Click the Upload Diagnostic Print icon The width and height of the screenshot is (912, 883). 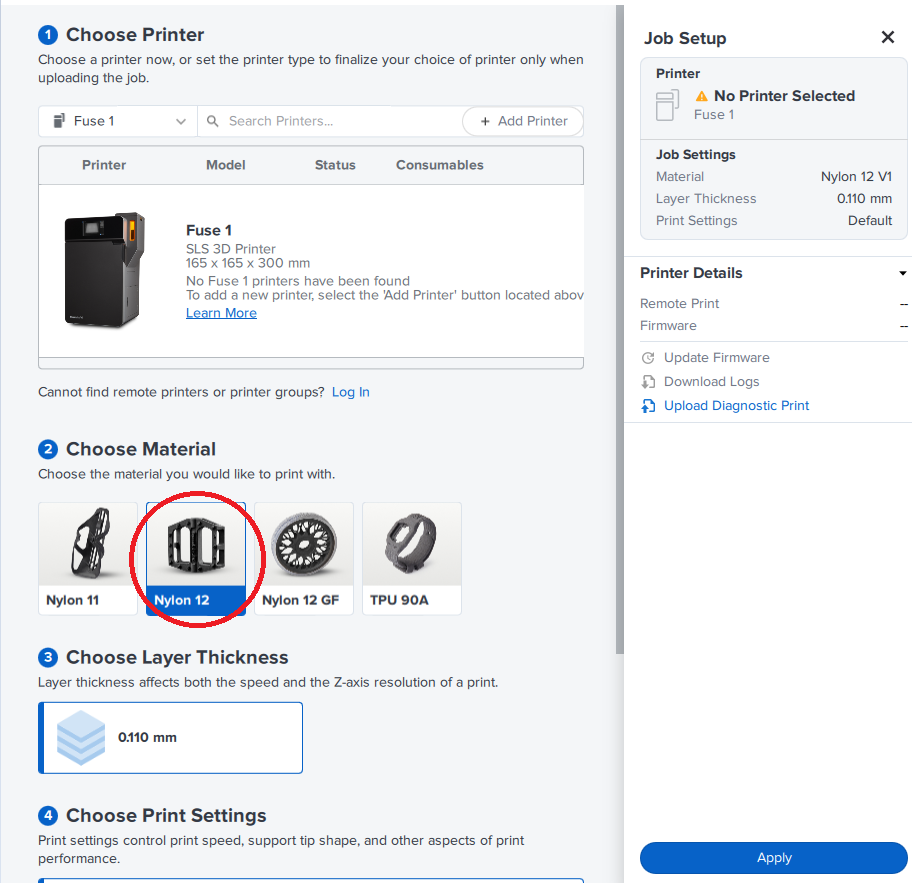(x=648, y=406)
